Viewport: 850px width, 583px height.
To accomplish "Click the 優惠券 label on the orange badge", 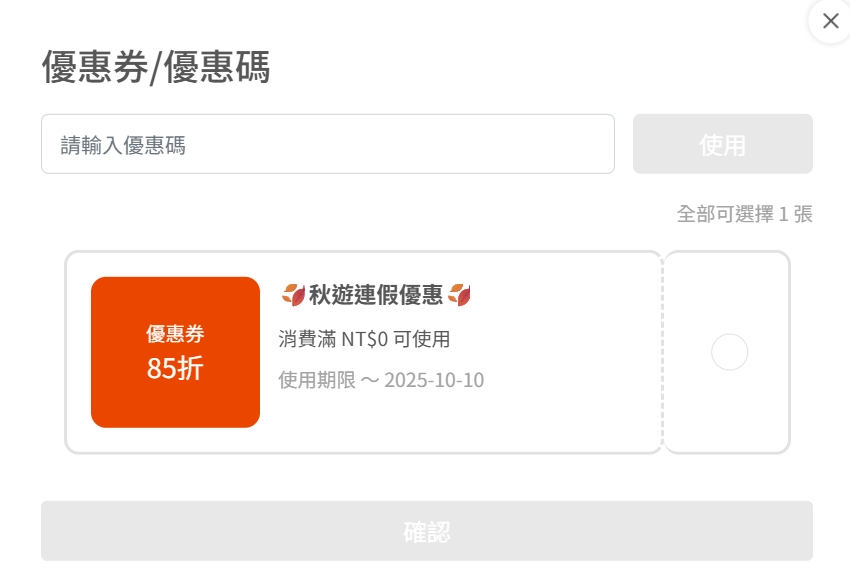I will 175,334.
